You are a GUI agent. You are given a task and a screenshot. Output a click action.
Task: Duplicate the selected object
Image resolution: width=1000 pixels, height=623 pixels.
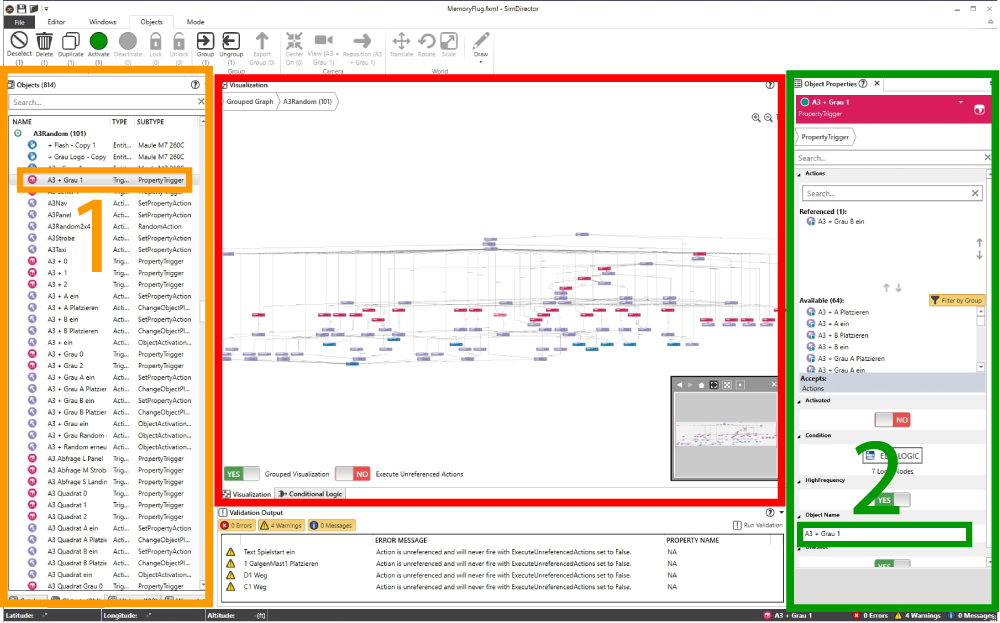pos(71,41)
